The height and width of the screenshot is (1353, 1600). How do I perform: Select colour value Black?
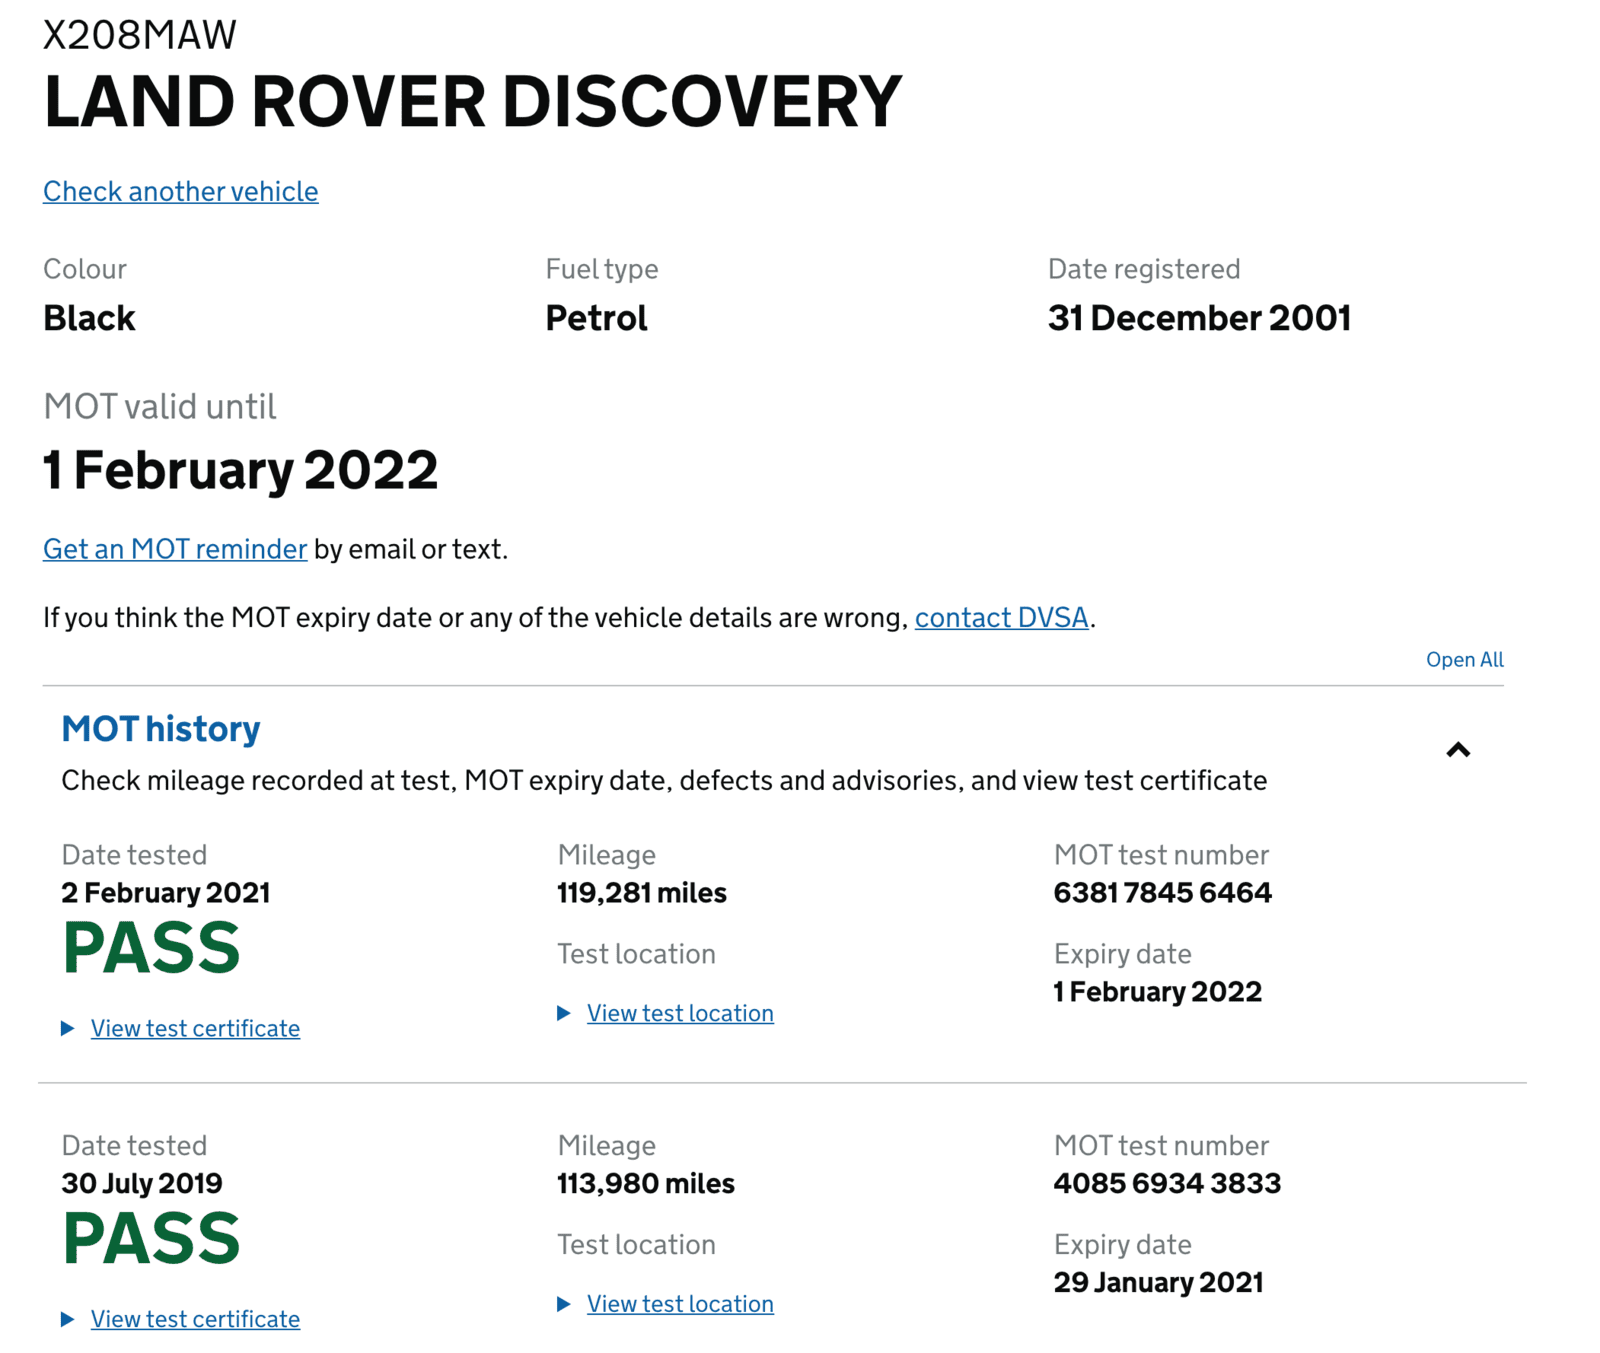tap(89, 318)
